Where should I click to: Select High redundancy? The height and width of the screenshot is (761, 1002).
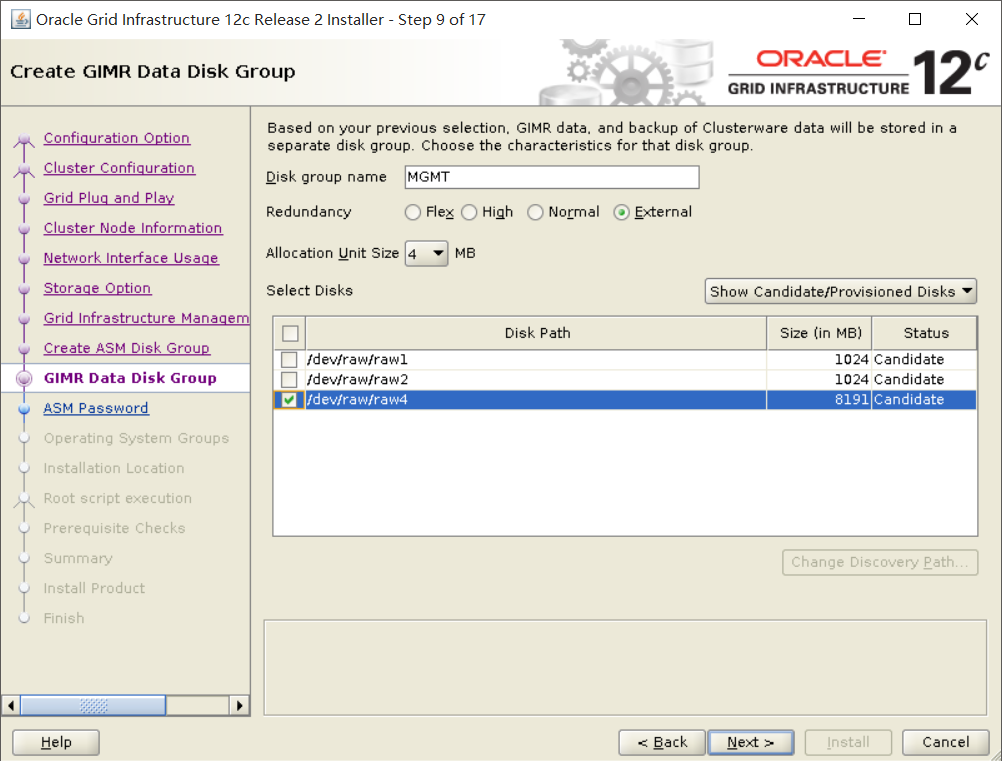[x=469, y=212]
